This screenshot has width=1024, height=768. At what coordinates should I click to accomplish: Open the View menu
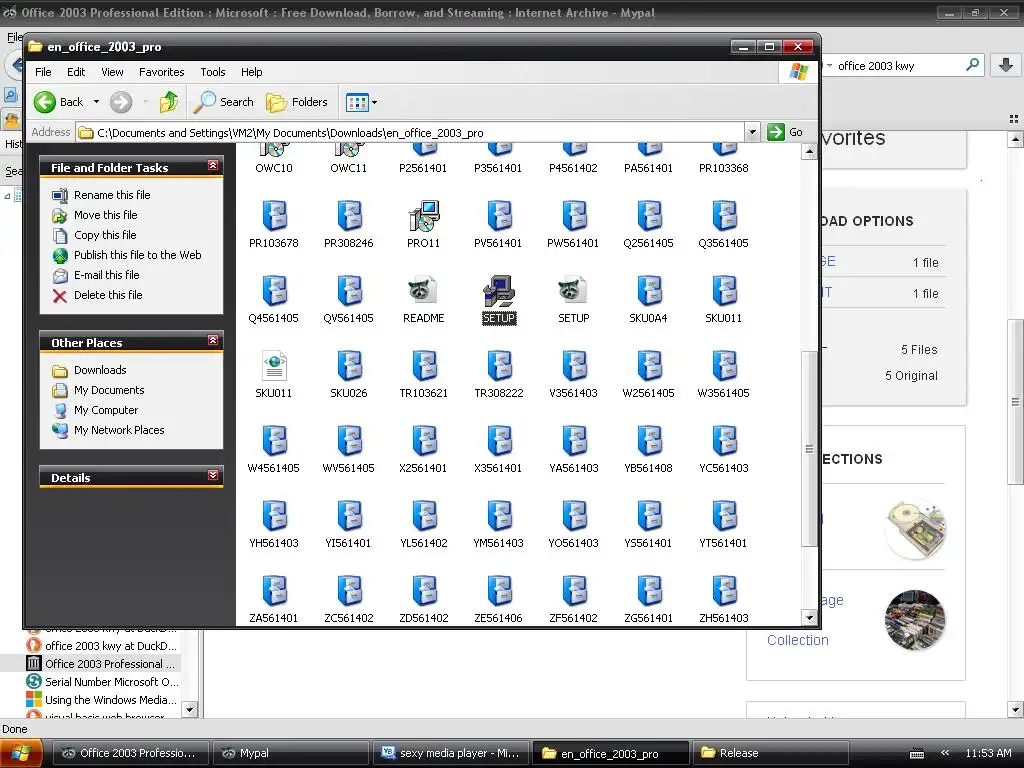(x=112, y=72)
